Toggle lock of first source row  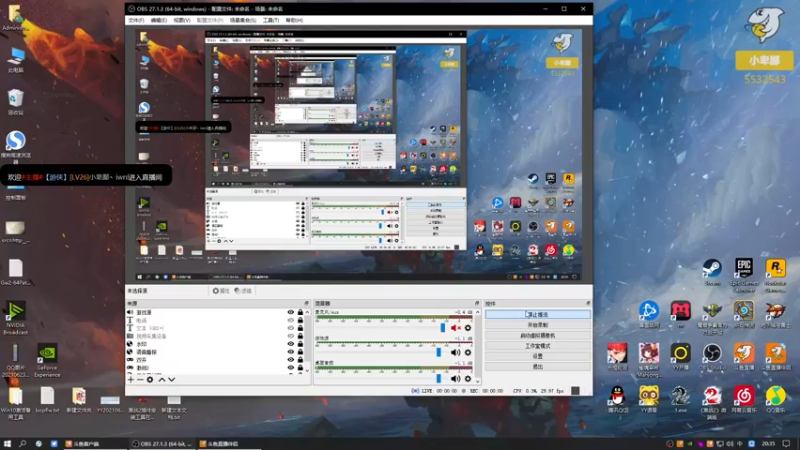click(300, 312)
